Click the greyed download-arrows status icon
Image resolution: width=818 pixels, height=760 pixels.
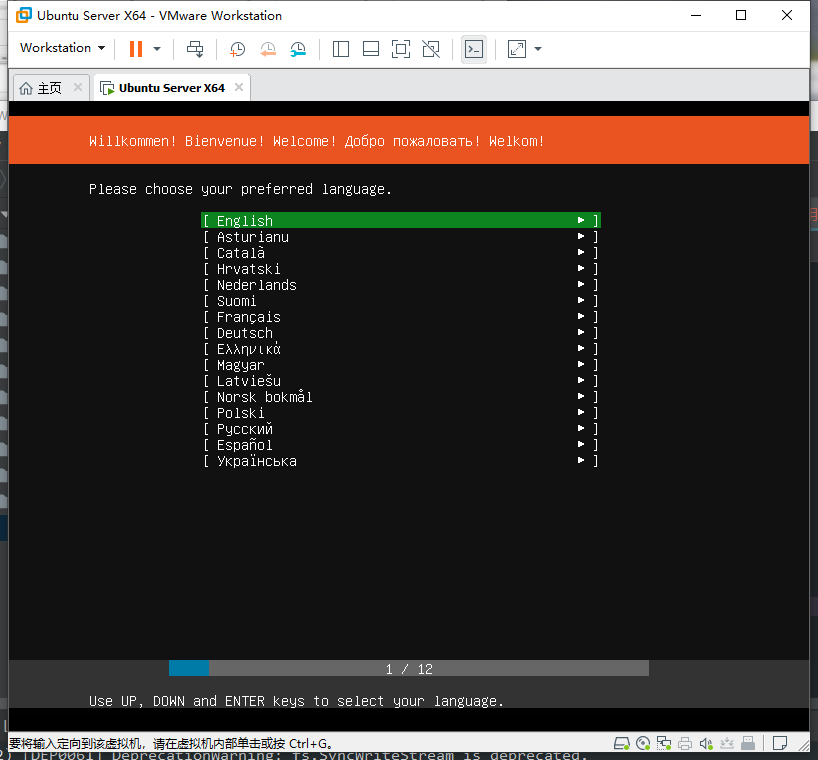pos(727,743)
